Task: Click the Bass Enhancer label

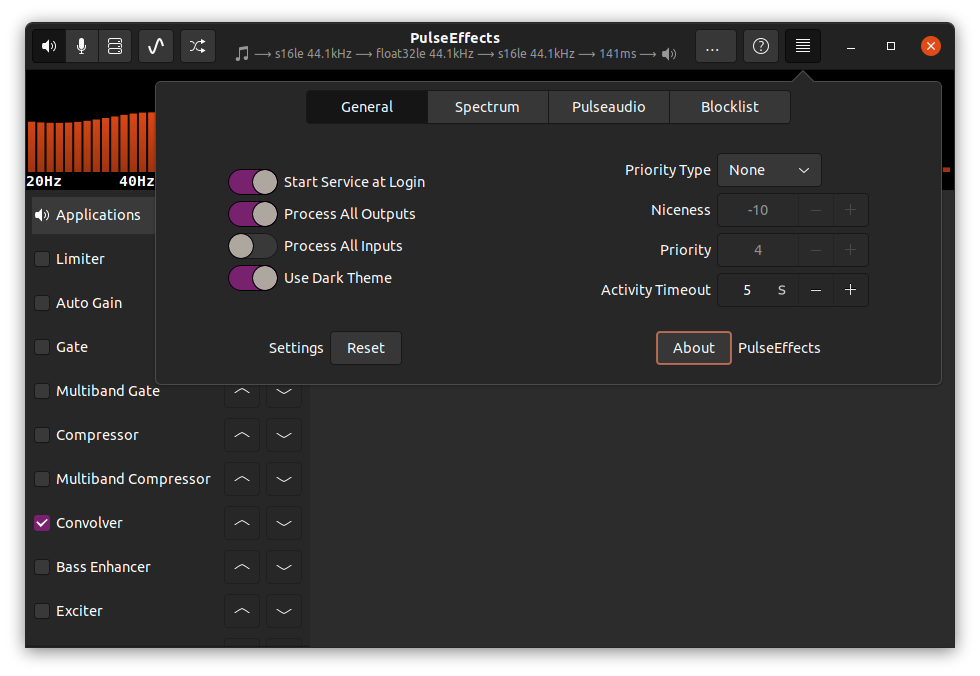Action: click(103, 567)
